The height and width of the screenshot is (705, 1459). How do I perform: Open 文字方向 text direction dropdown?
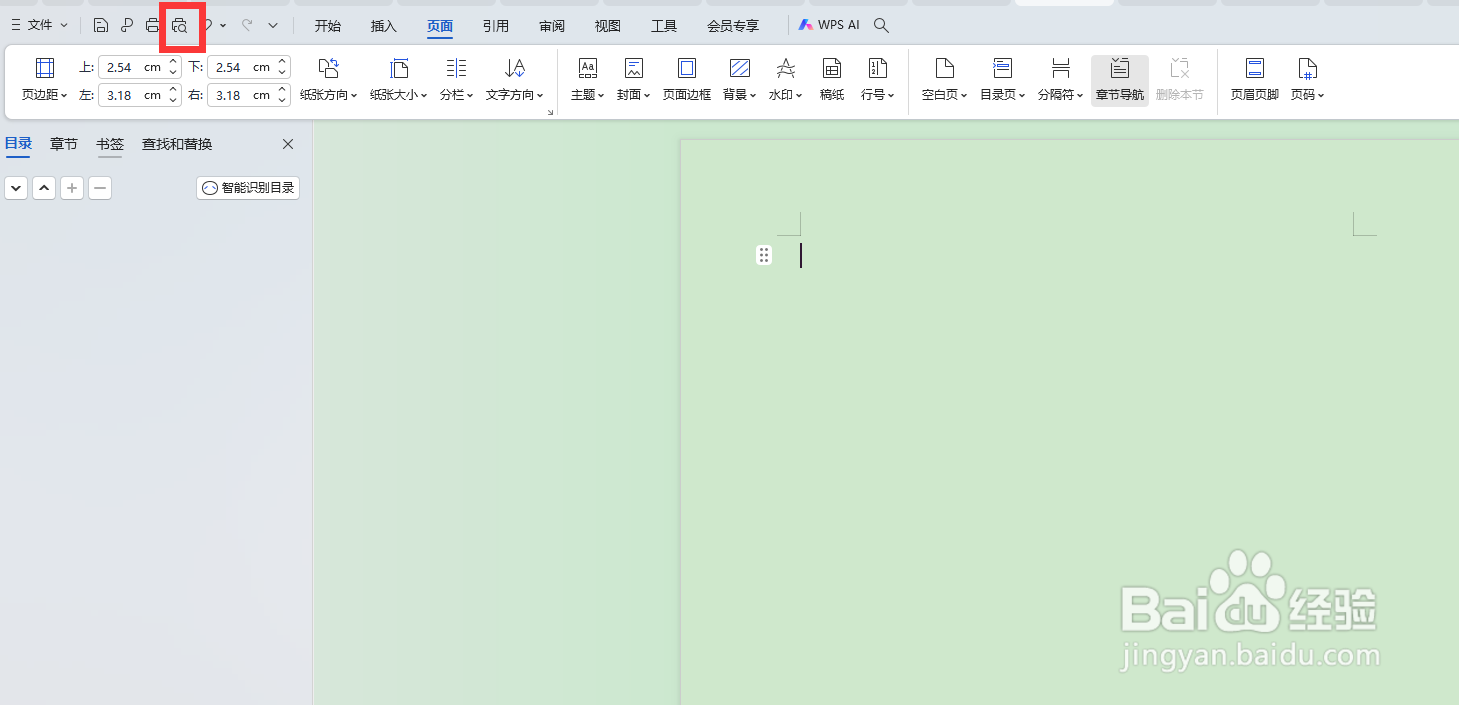(x=515, y=80)
